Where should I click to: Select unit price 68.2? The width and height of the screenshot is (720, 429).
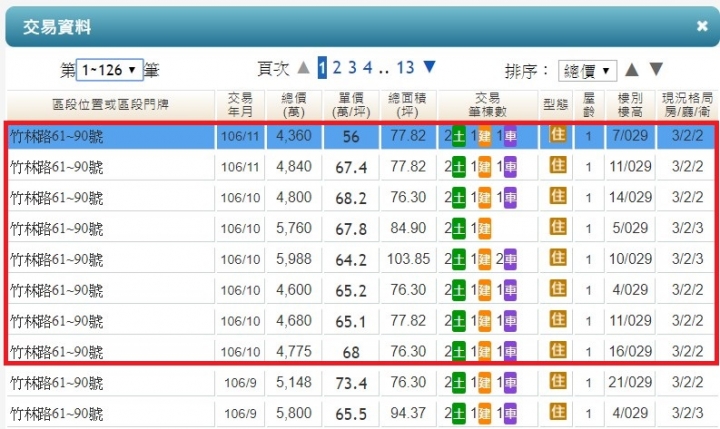pos(351,198)
